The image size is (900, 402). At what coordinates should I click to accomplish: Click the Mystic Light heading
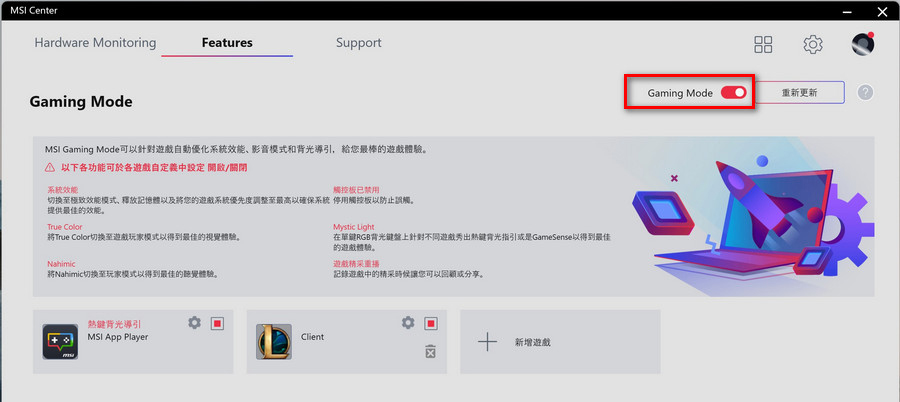tap(354, 227)
